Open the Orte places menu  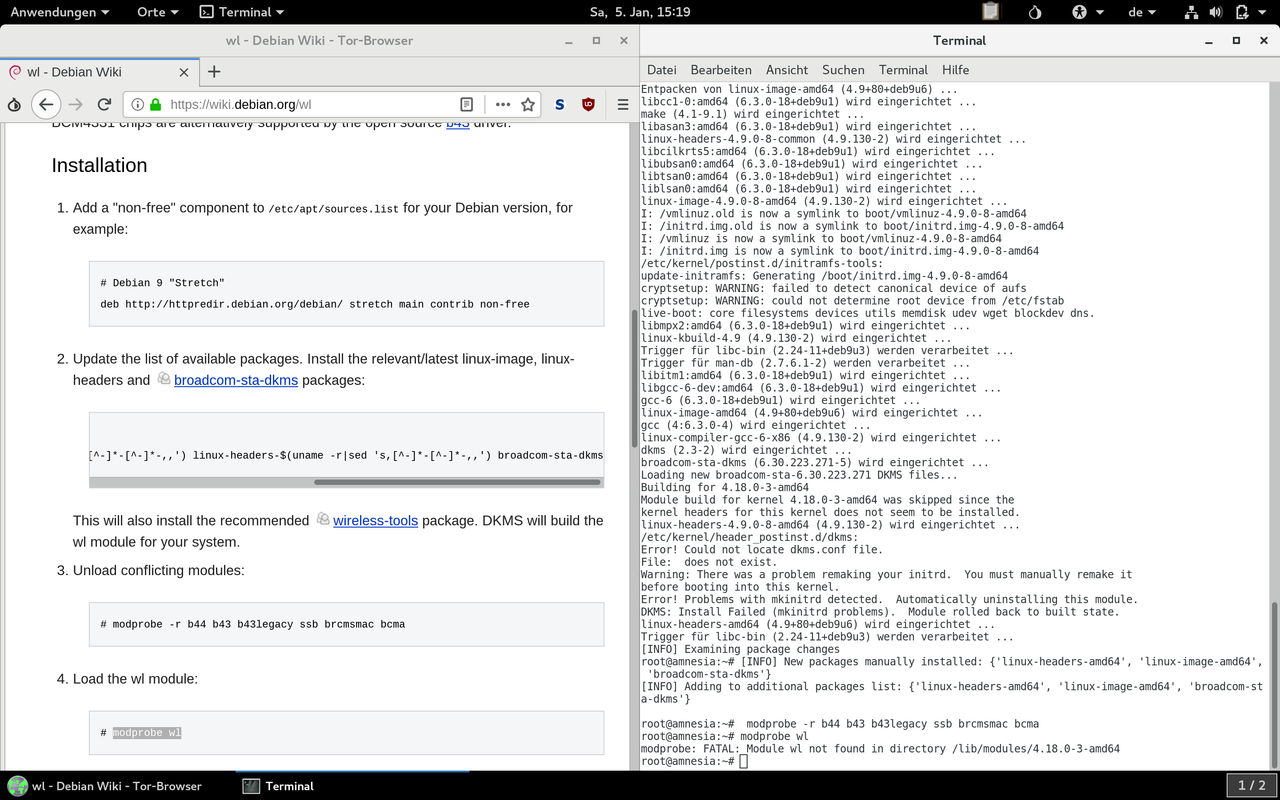click(157, 12)
